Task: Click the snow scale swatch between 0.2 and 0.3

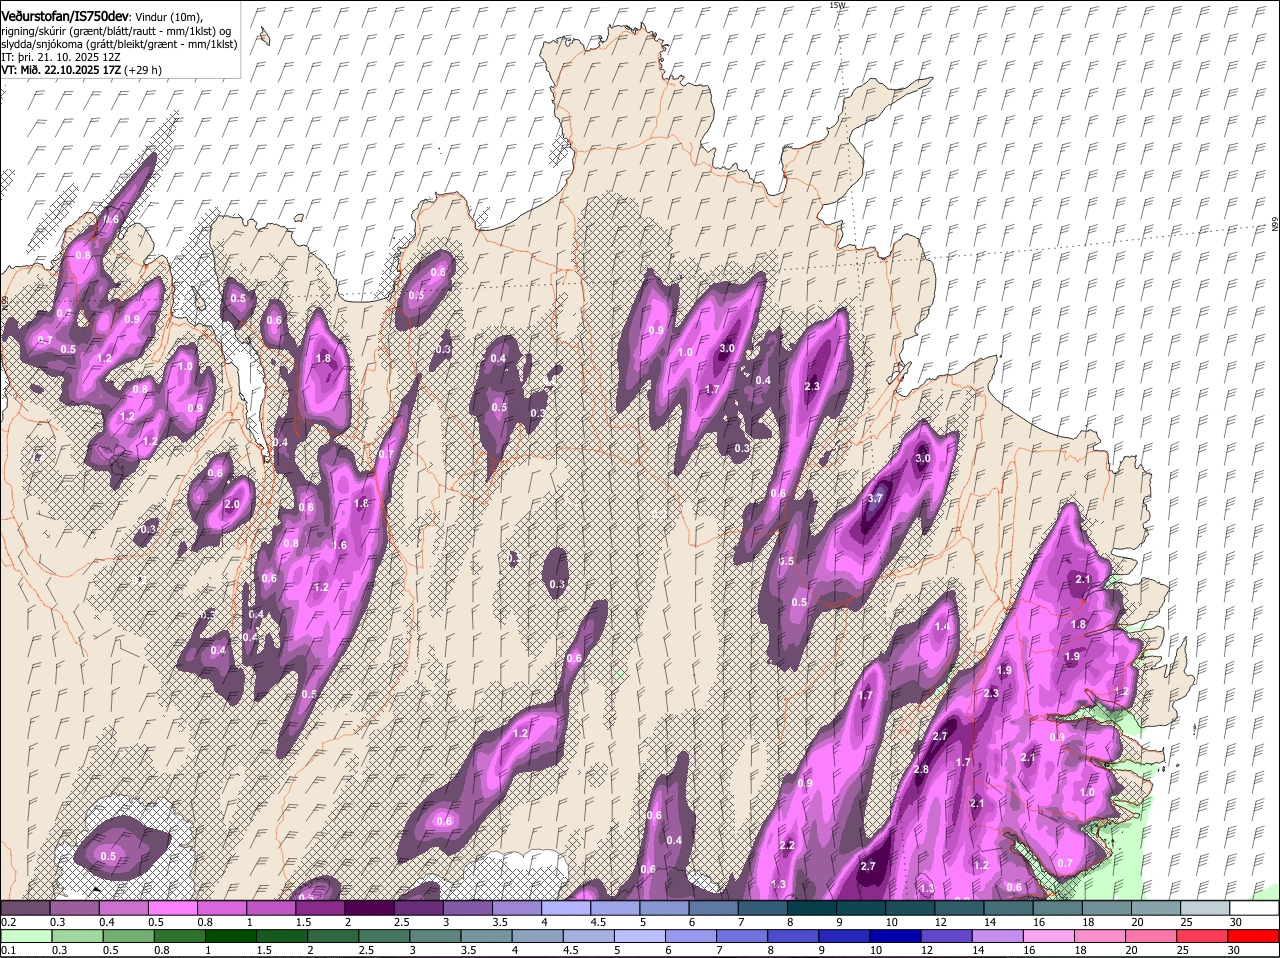Action: [25, 908]
